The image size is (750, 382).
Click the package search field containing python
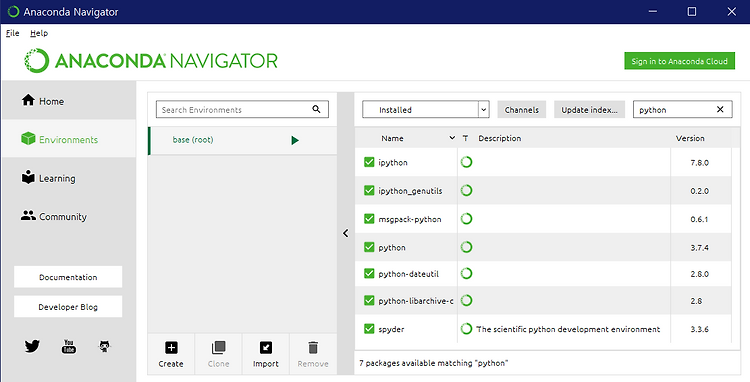[x=682, y=109]
